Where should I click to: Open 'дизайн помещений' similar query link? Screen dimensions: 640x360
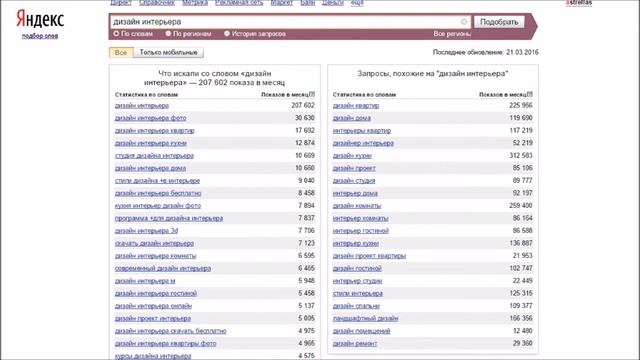362,331
